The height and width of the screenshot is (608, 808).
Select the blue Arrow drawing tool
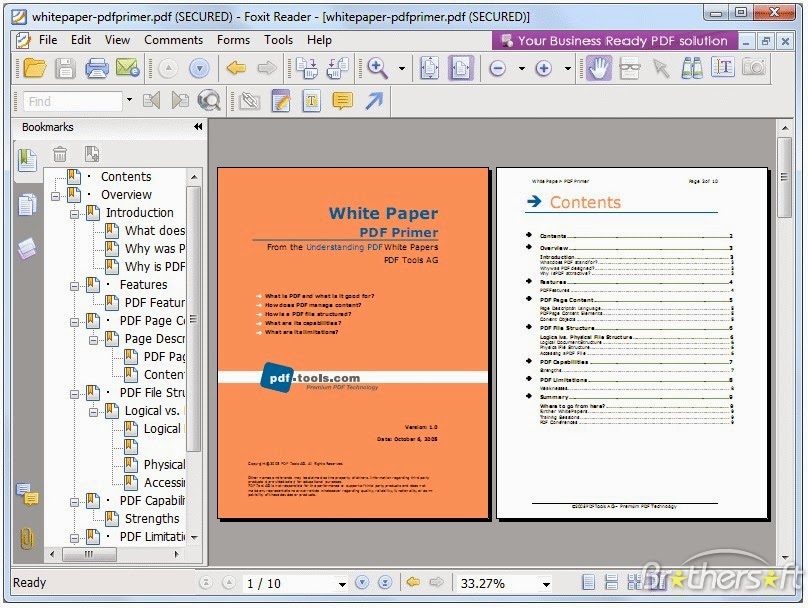(374, 100)
